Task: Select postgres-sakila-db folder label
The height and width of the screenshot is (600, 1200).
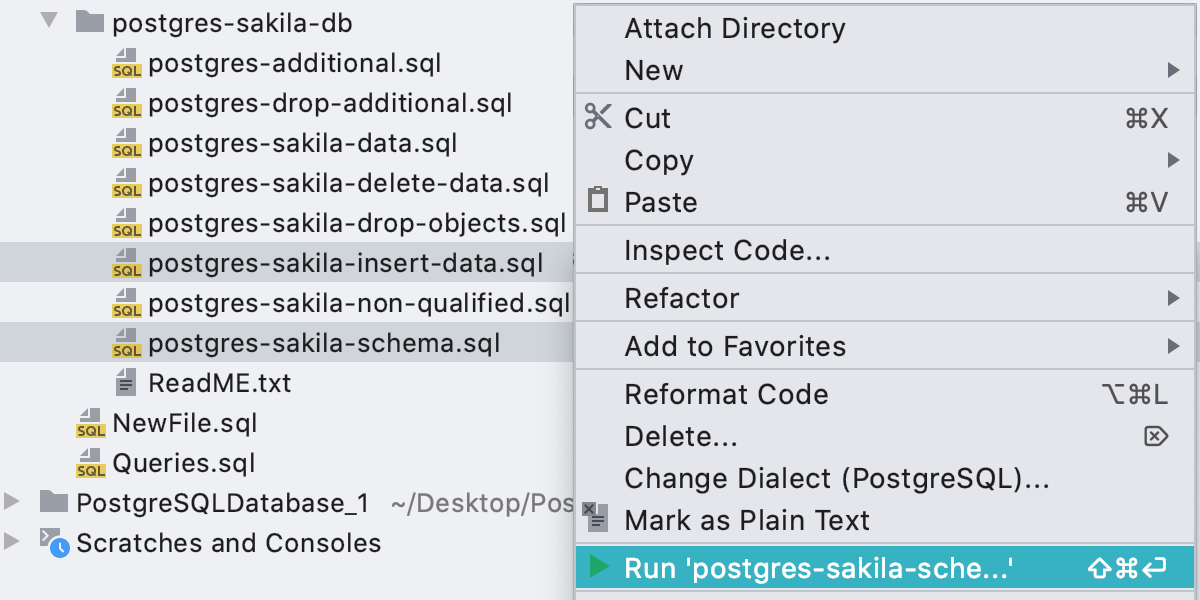Action: tap(232, 23)
